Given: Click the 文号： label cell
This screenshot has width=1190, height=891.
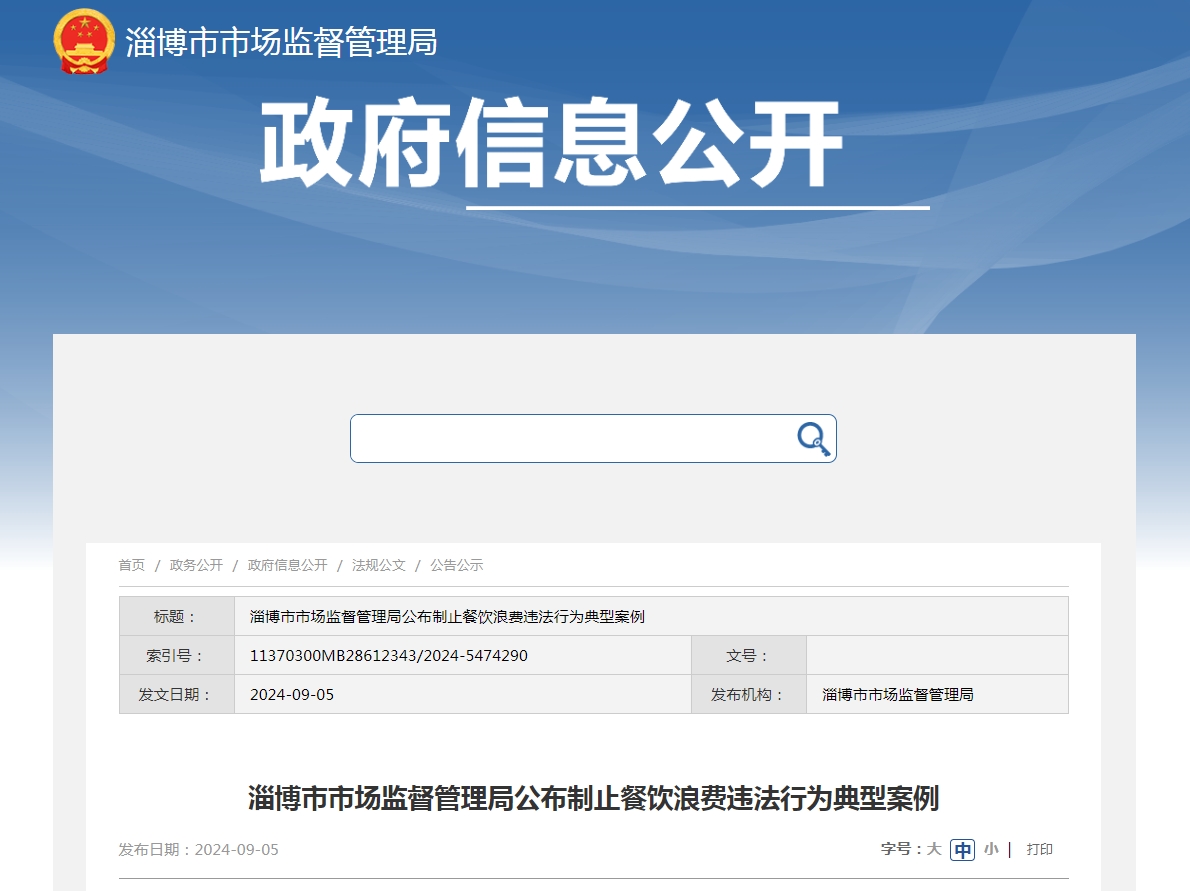Looking at the screenshot, I should pyautogui.click(x=749, y=656).
